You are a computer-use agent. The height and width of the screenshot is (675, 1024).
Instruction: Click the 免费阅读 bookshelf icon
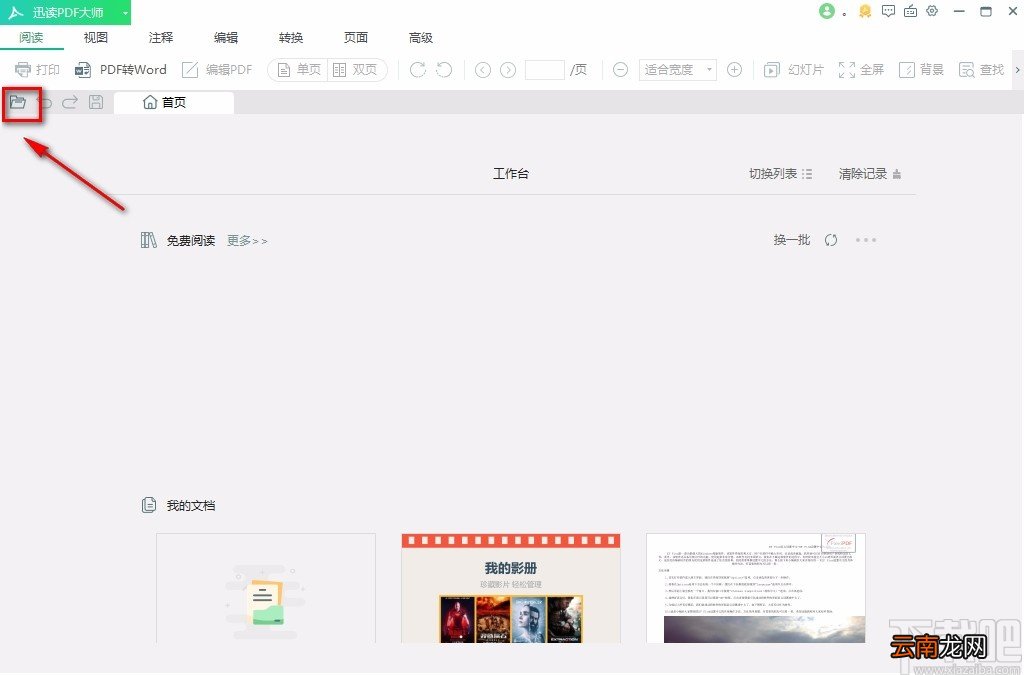tap(149, 240)
